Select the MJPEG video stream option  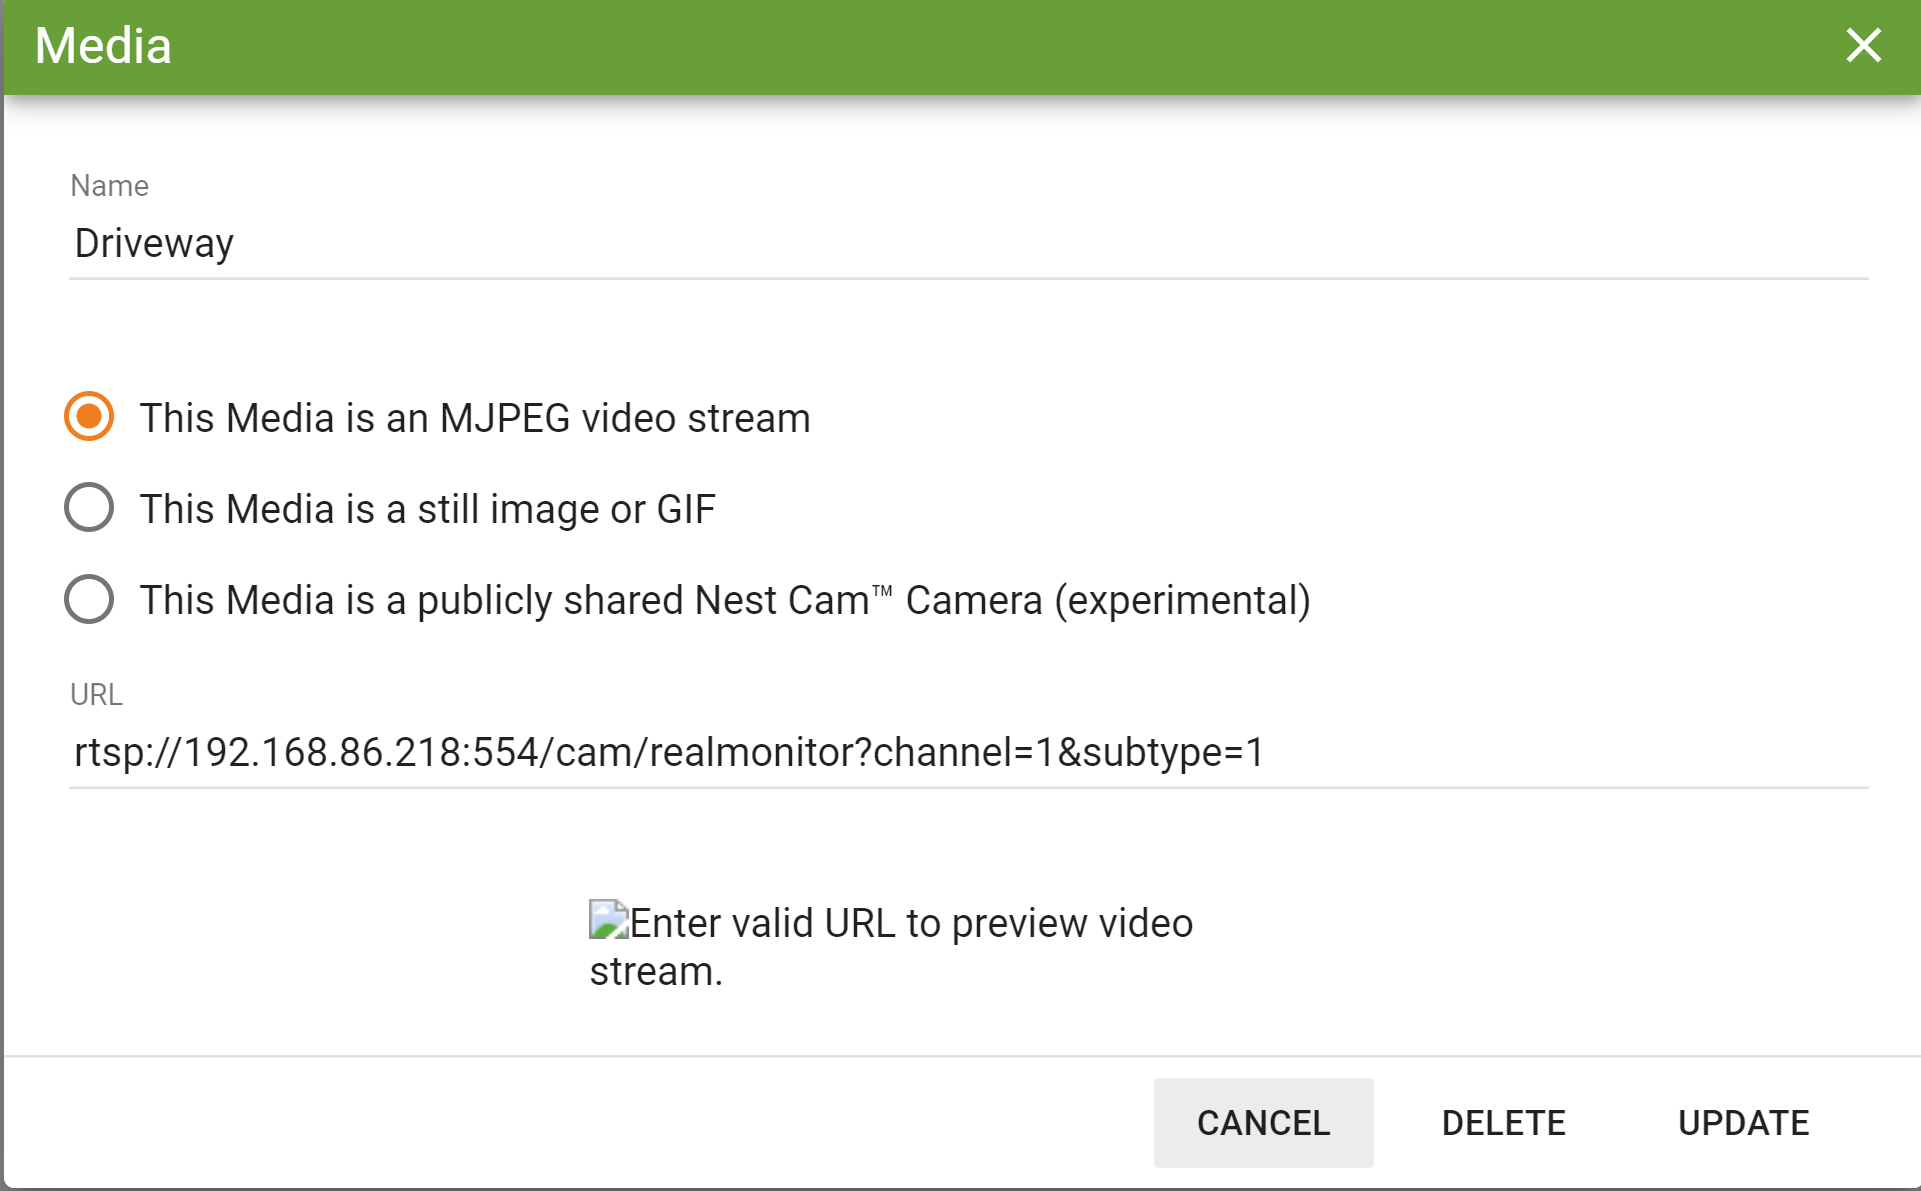coord(89,416)
